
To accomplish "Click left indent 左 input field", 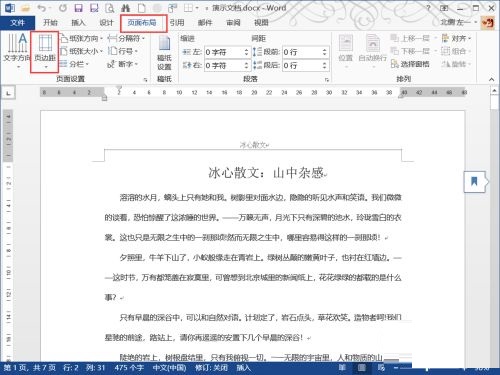I will point(224,52).
